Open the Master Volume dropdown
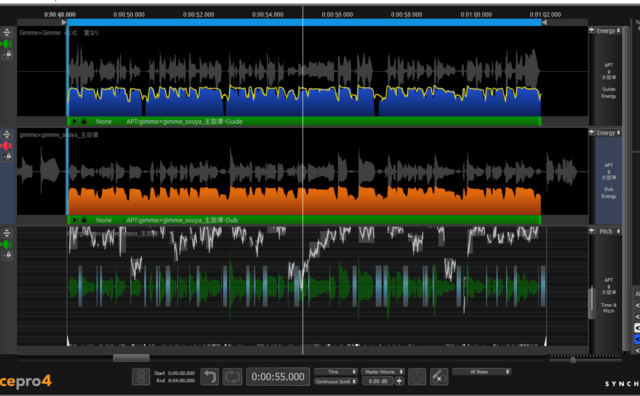Image resolution: width=640 pixels, height=396 pixels. pyautogui.click(x=383, y=372)
